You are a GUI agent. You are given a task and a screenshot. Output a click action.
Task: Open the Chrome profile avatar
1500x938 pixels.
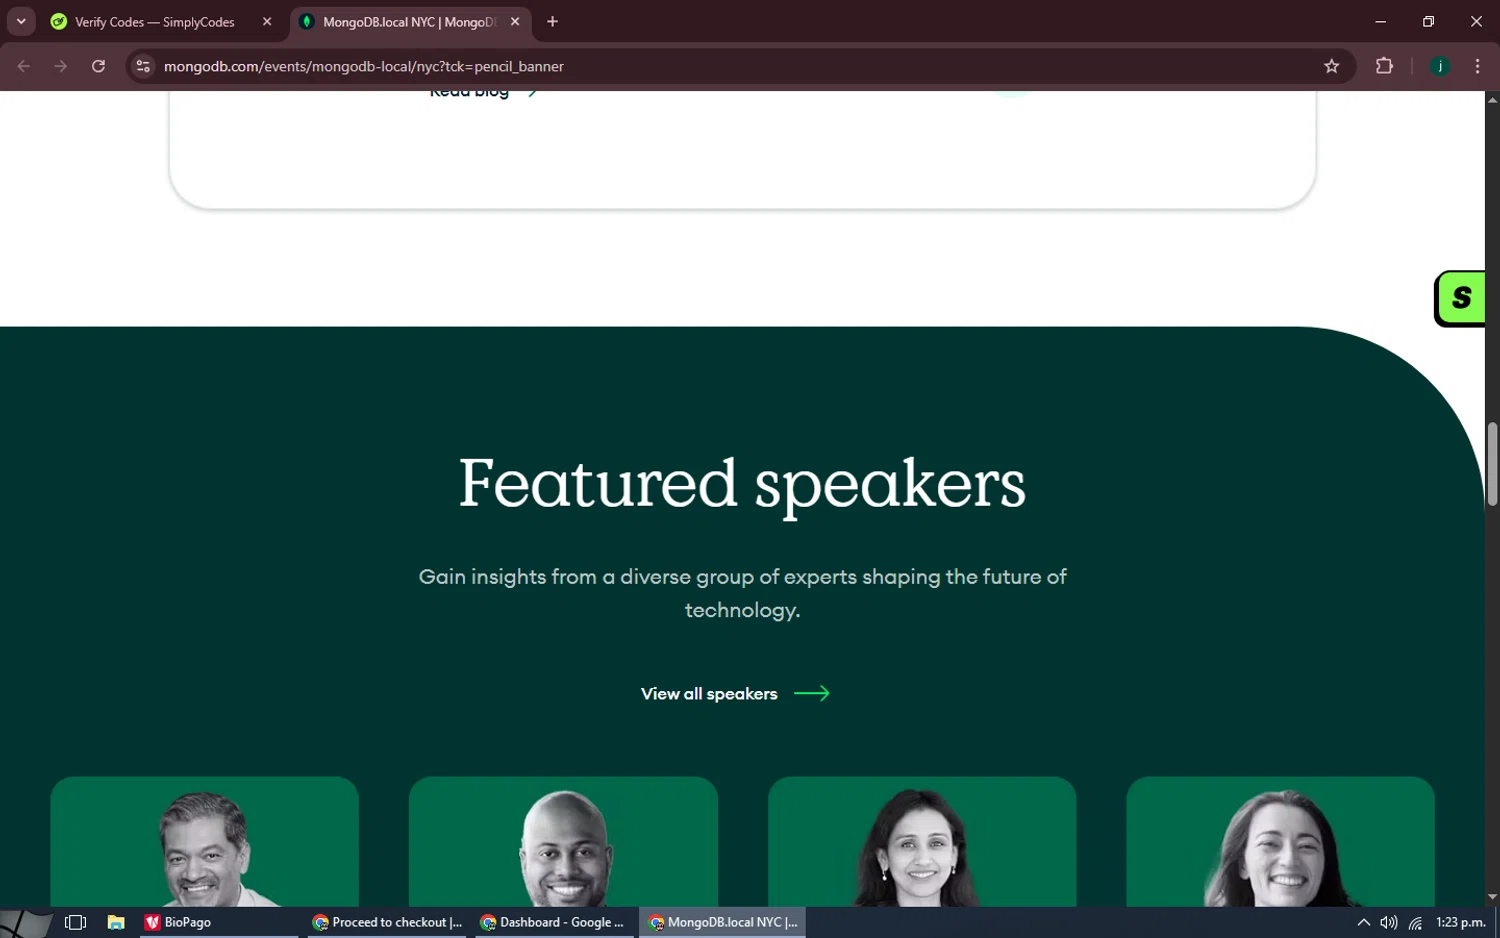pyautogui.click(x=1440, y=66)
